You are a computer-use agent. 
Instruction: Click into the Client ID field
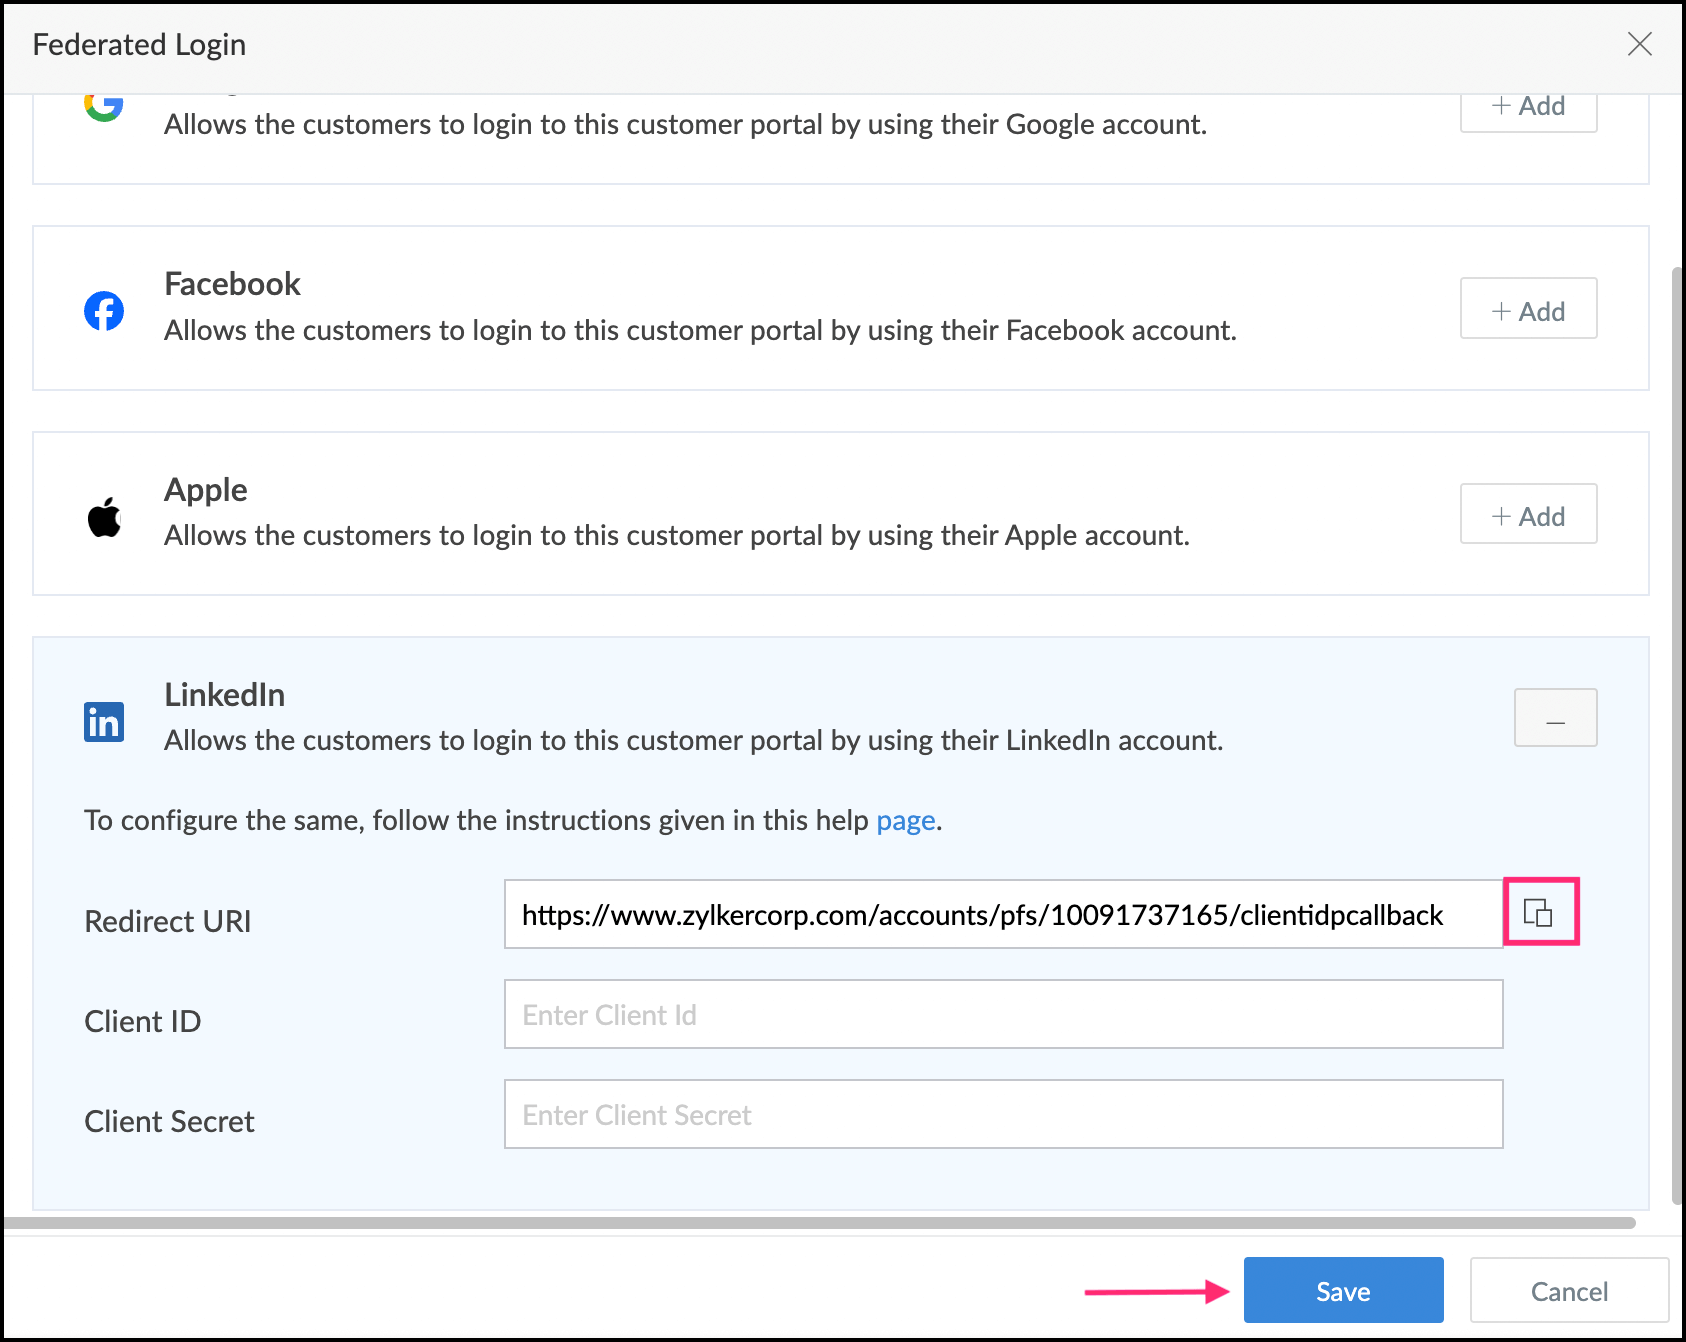(1002, 1015)
